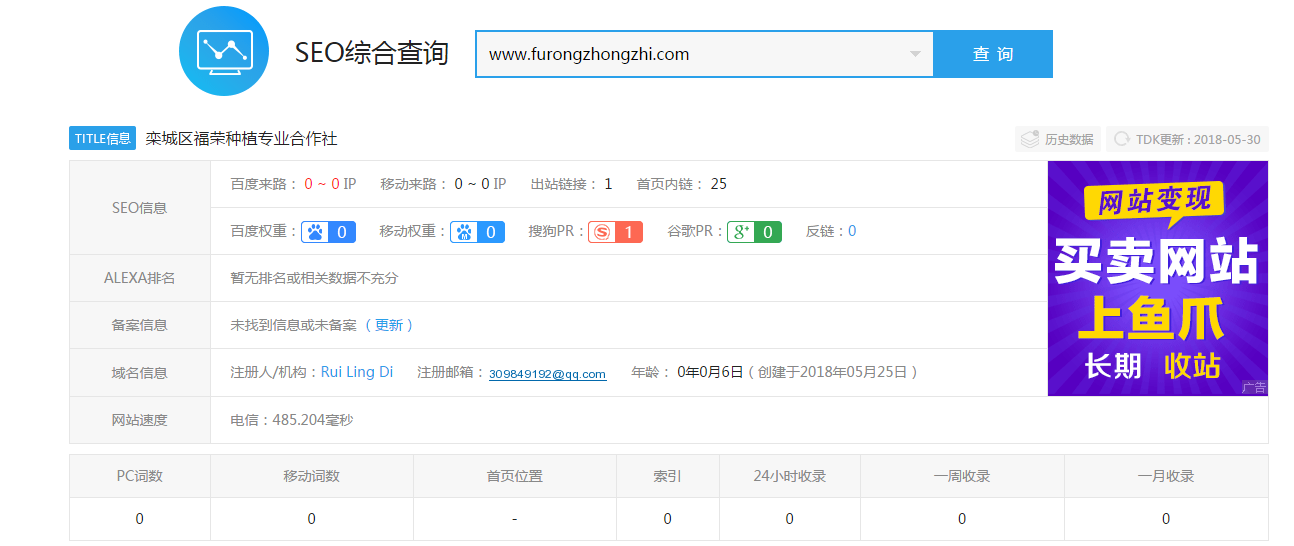Click the Sogou PR badge icon

pos(602,232)
